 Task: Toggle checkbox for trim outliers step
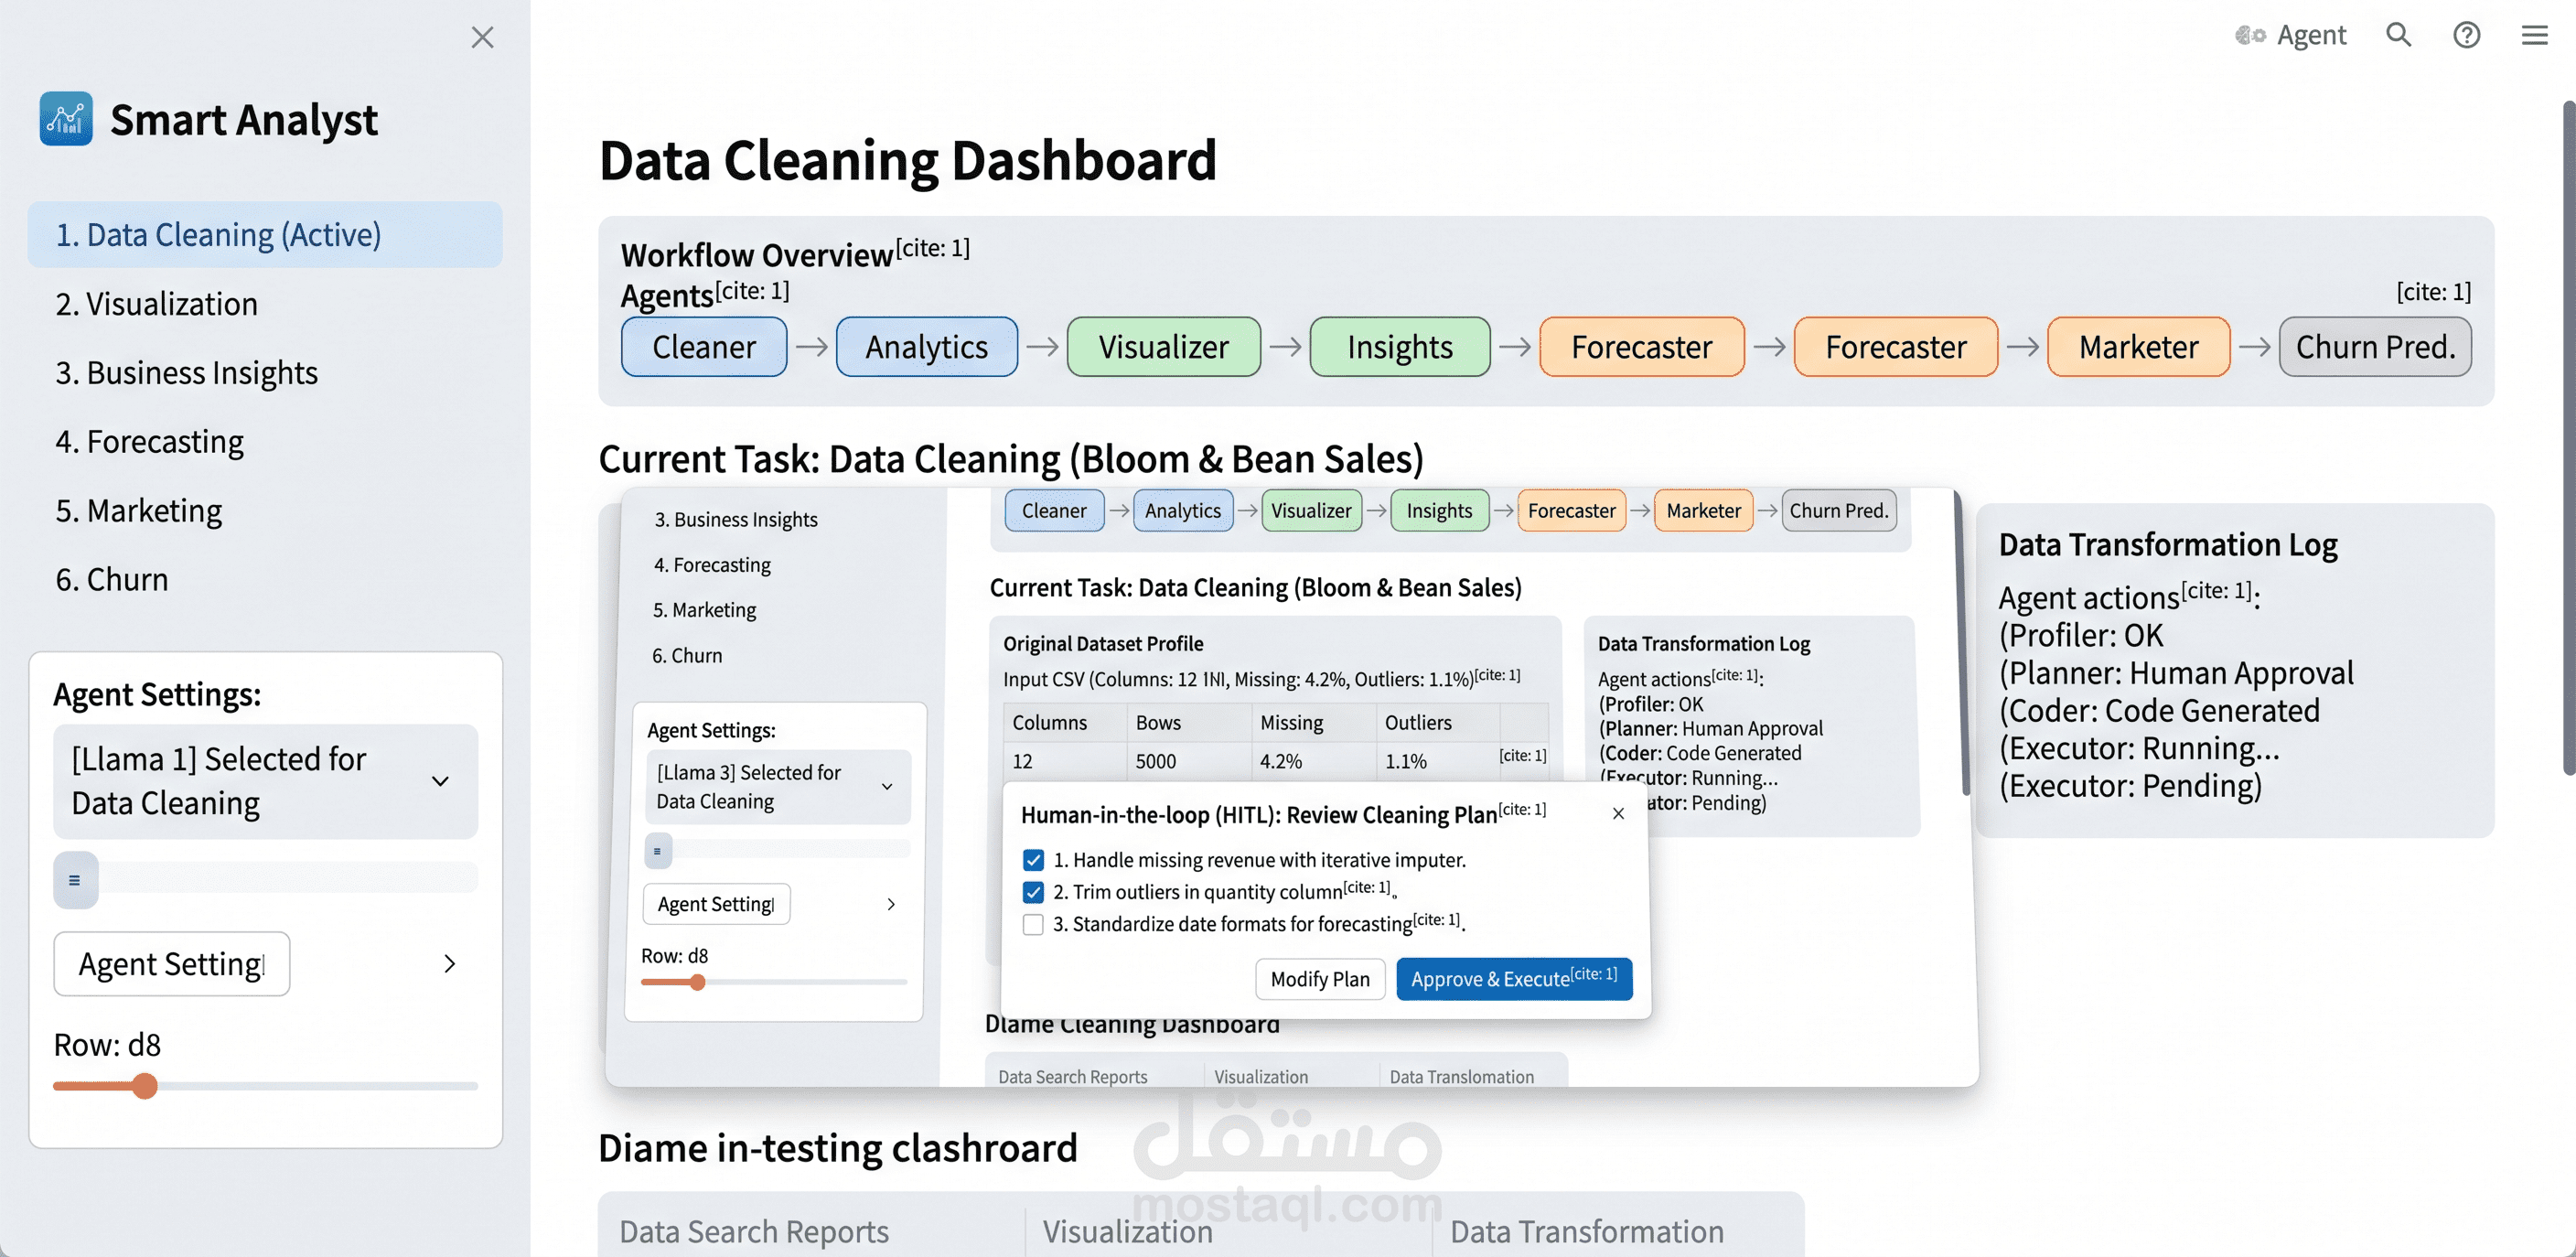click(x=1033, y=892)
